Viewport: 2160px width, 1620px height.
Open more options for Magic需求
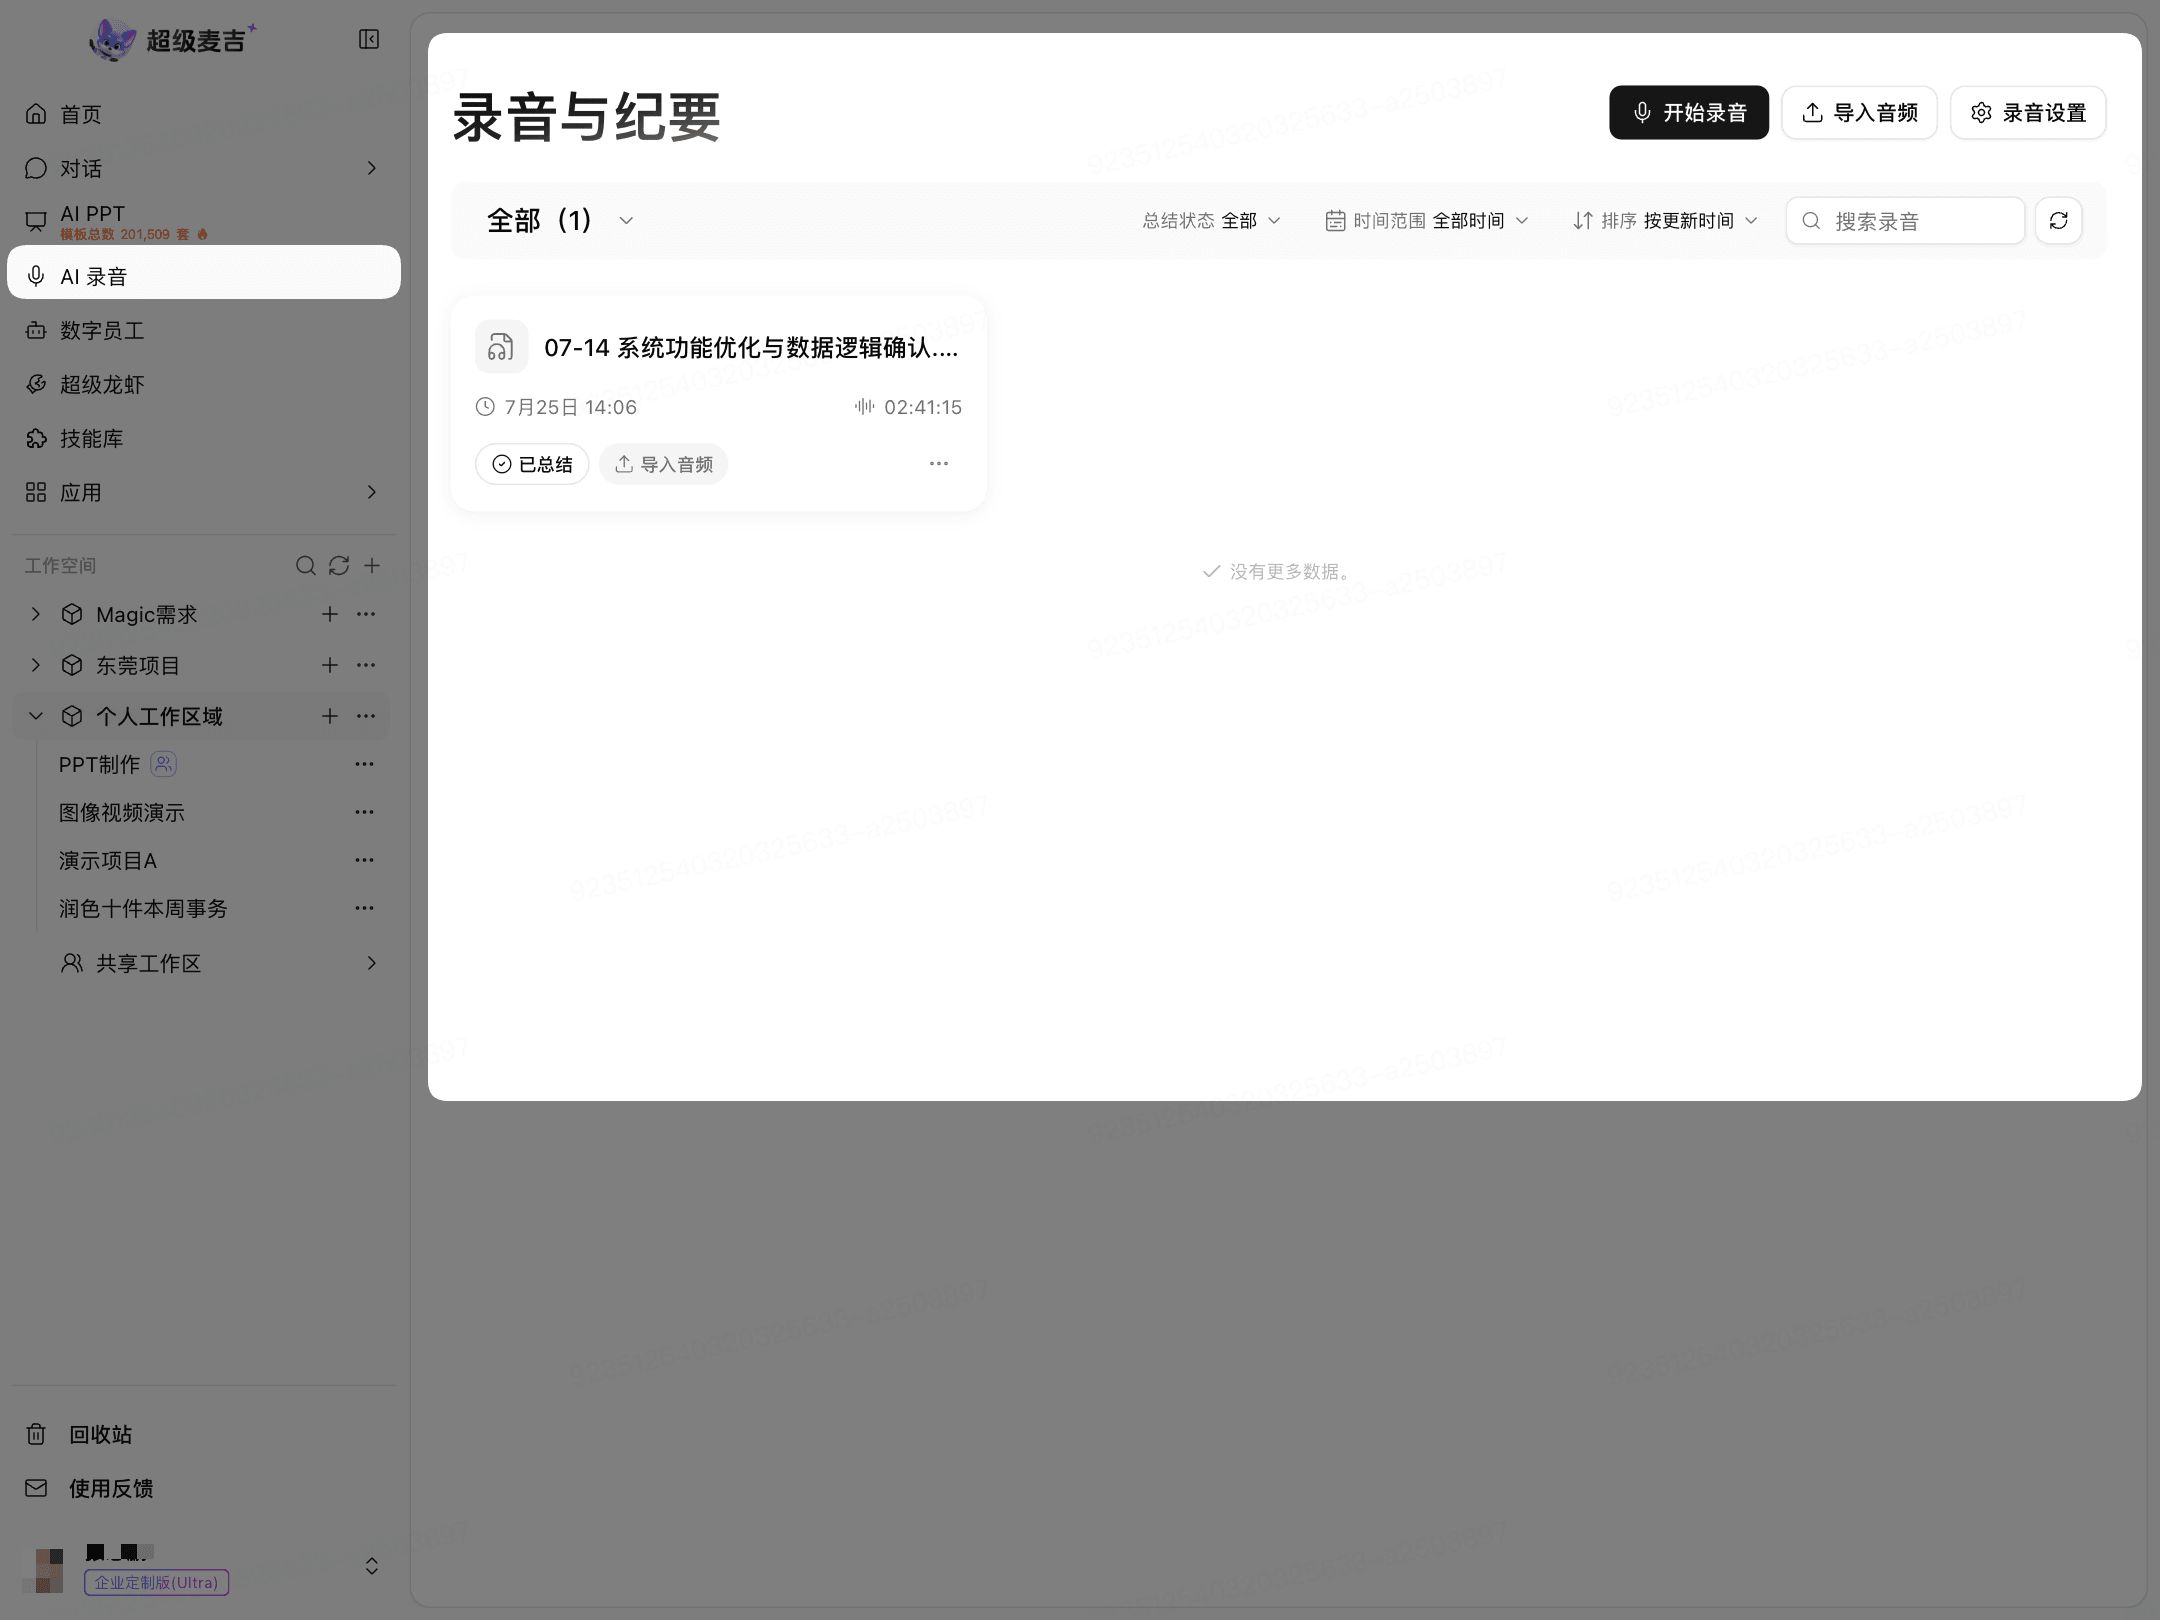pos(366,614)
